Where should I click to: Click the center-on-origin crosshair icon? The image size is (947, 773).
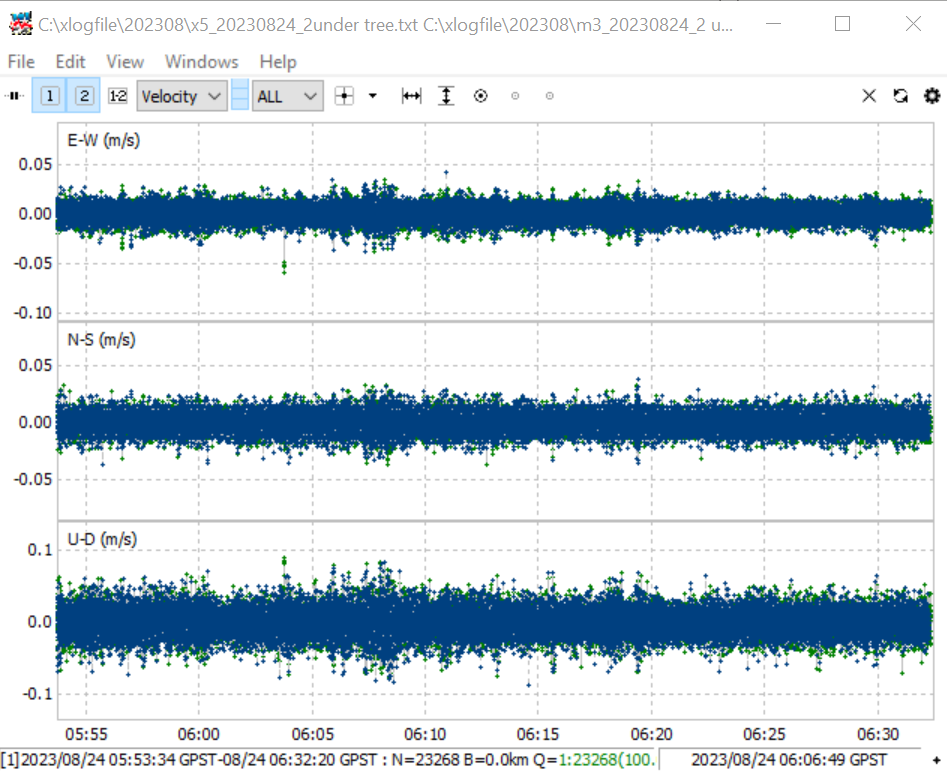coord(344,96)
